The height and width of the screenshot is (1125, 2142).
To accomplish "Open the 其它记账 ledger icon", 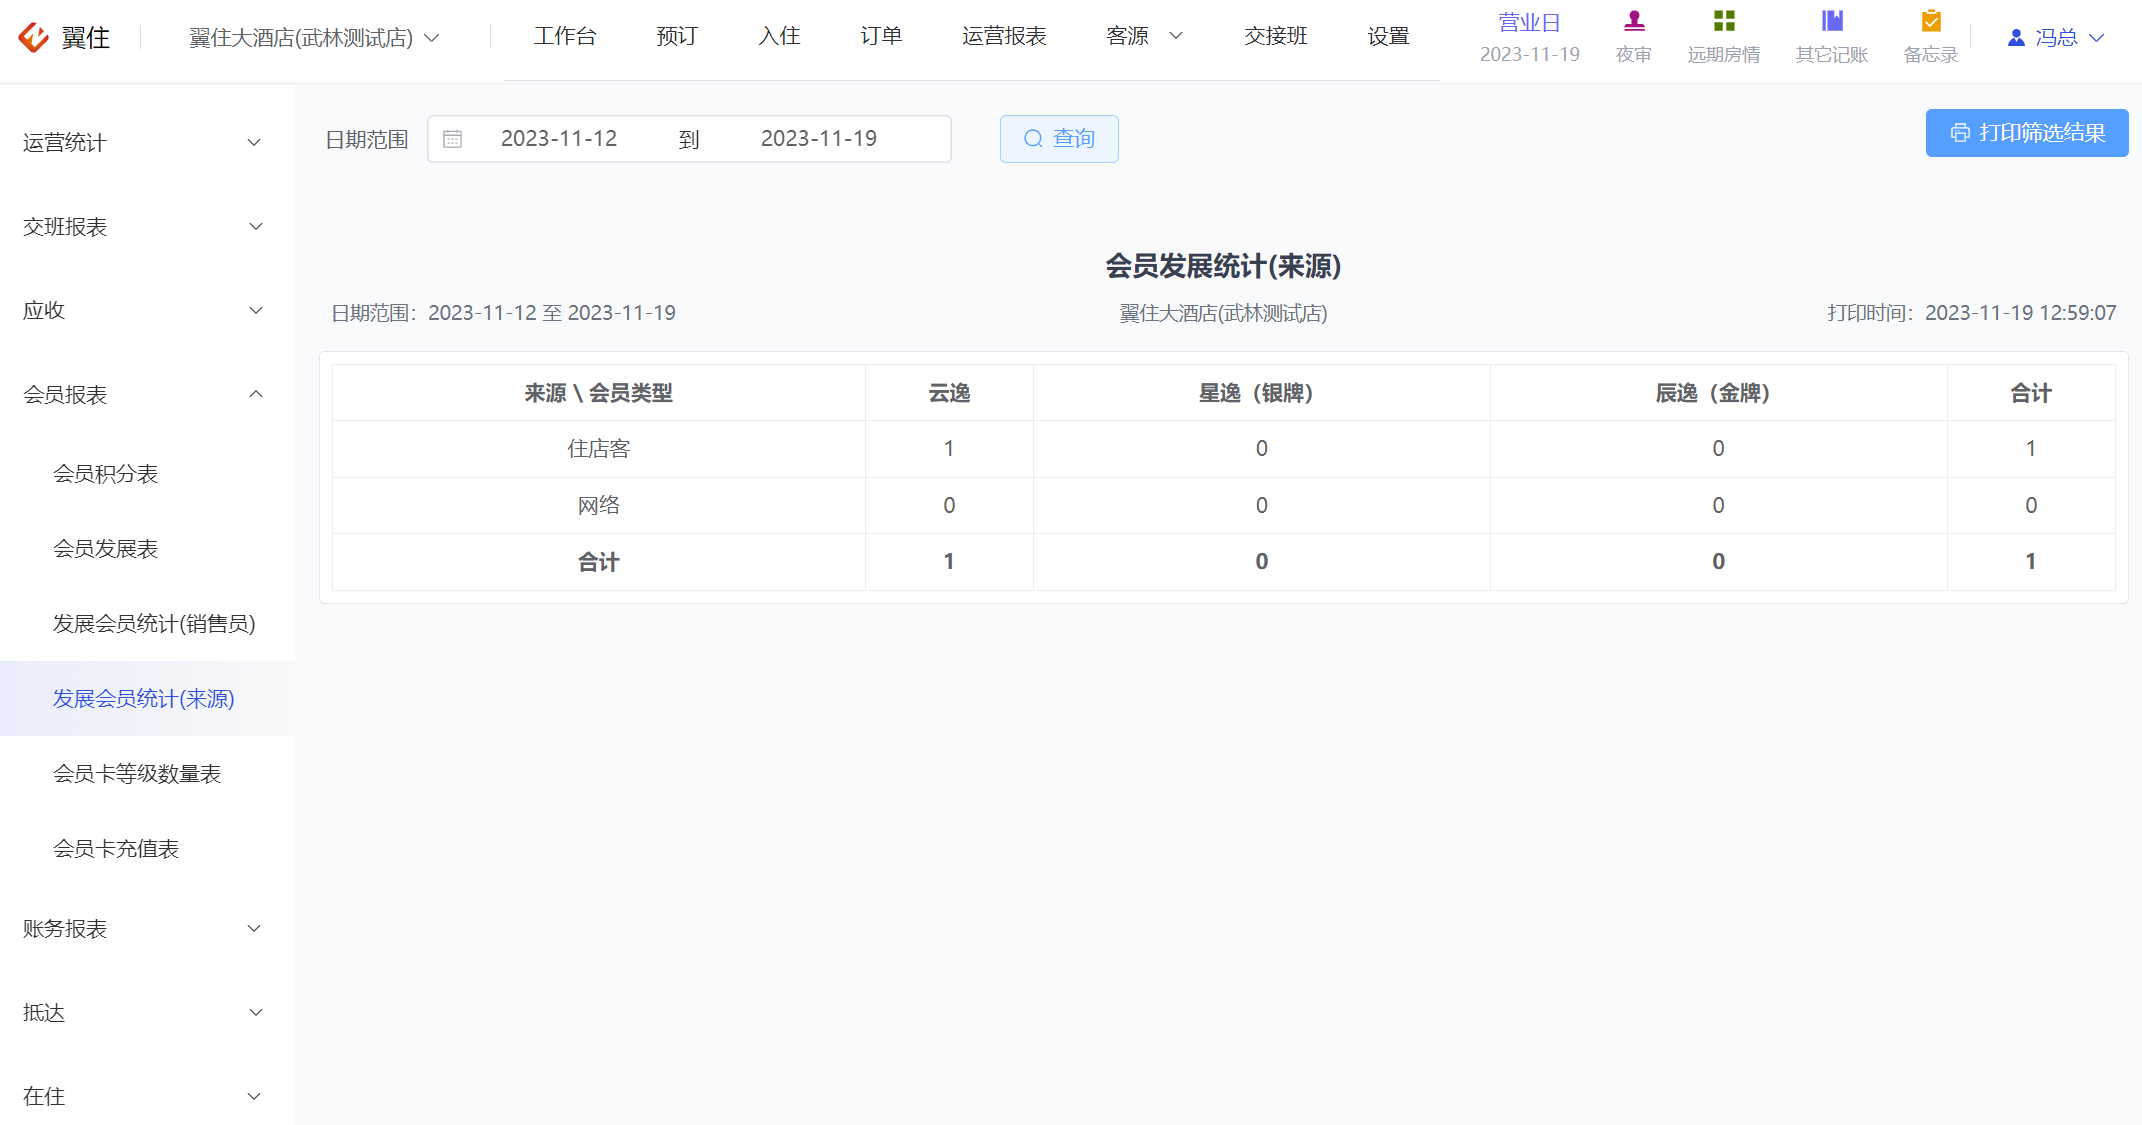I will coord(1832,20).
